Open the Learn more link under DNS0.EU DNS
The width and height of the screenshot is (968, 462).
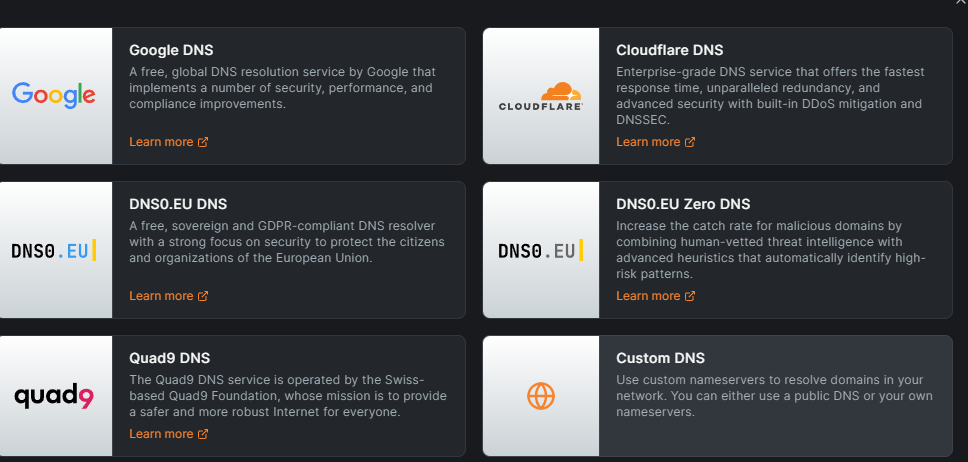(x=161, y=296)
